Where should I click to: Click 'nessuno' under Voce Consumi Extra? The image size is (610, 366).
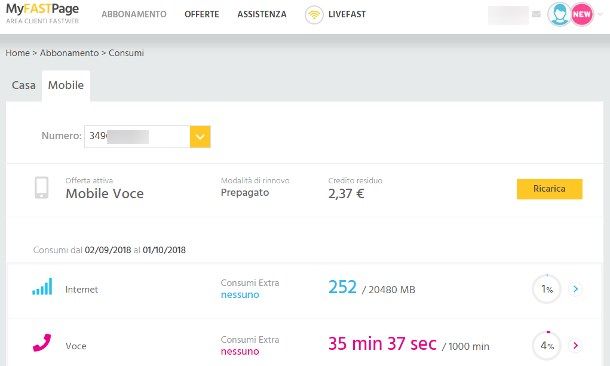[240, 352]
